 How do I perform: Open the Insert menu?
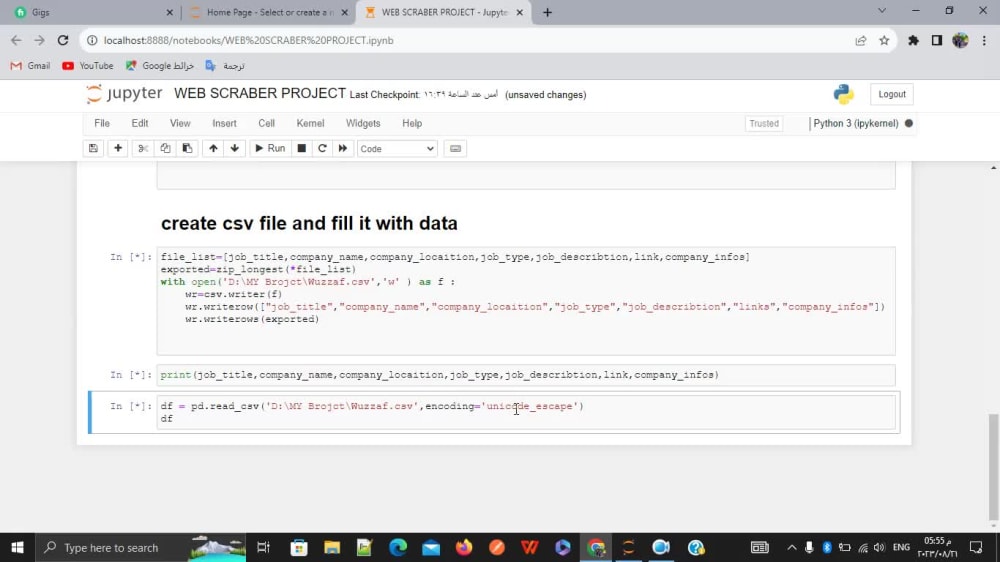pos(224,123)
